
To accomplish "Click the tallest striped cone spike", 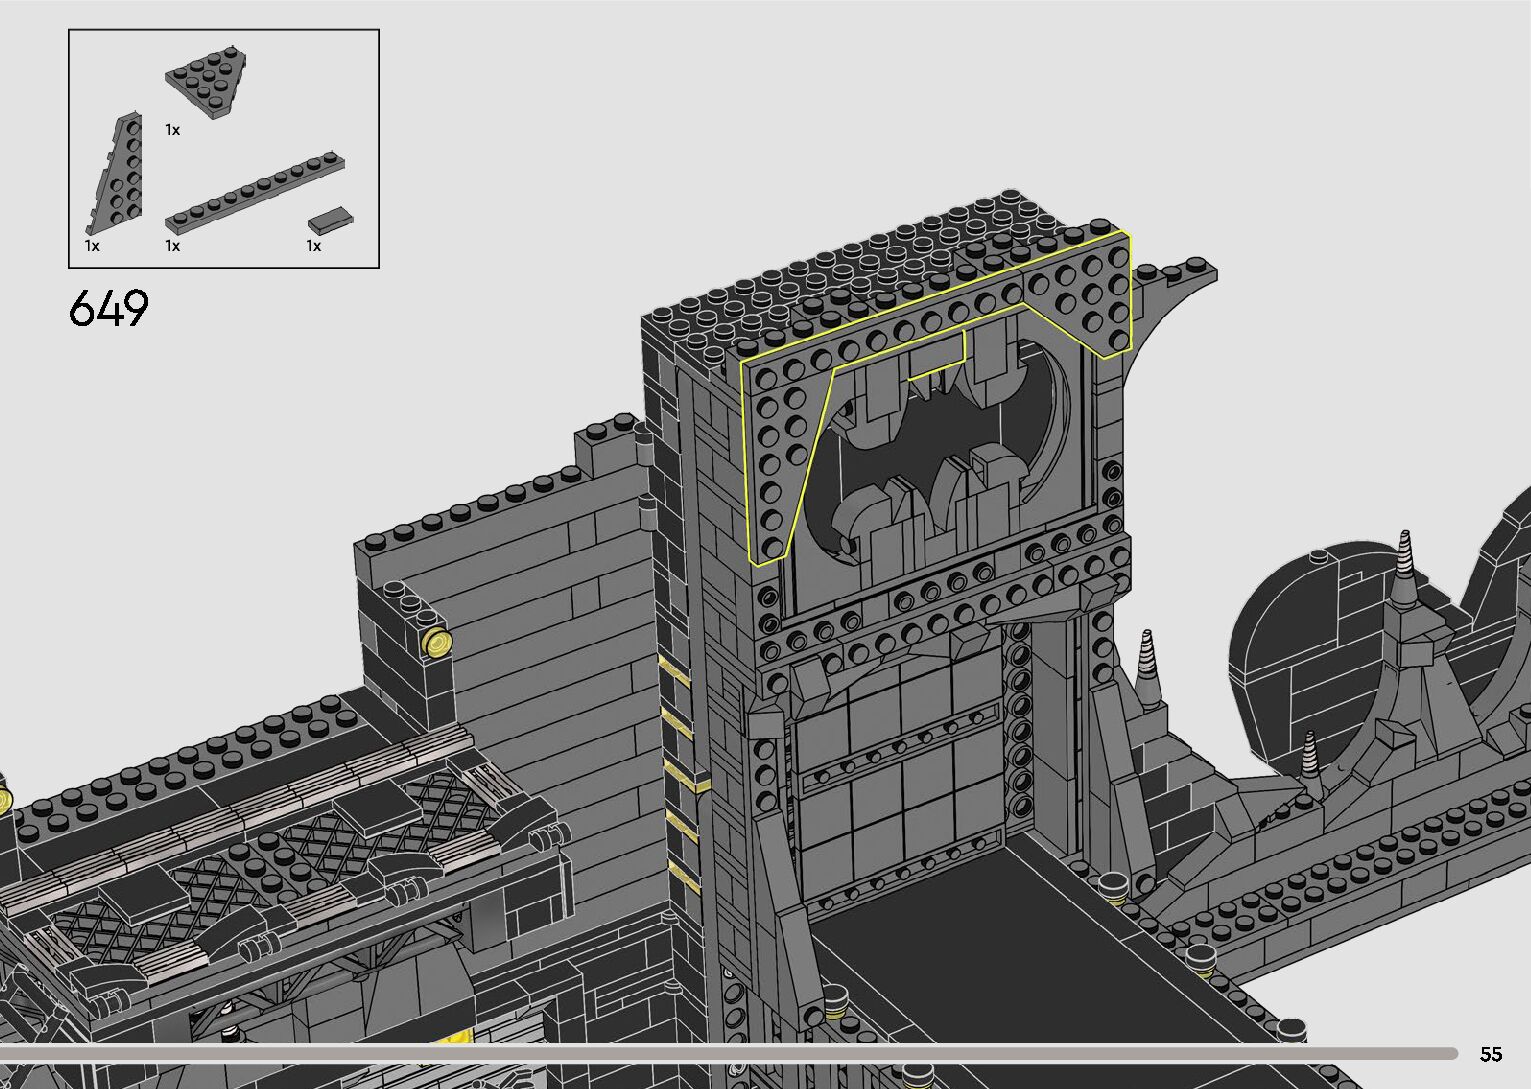I will 1410,560.
